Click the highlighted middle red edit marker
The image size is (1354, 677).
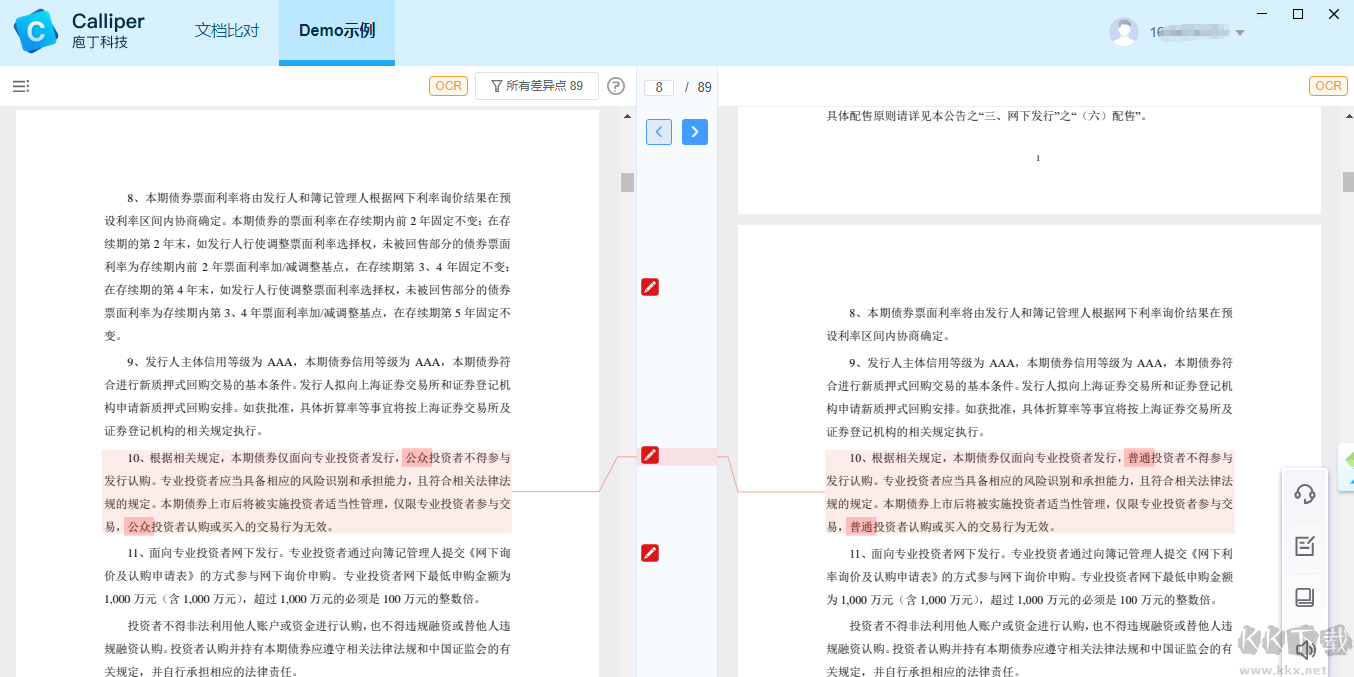pos(650,456)
